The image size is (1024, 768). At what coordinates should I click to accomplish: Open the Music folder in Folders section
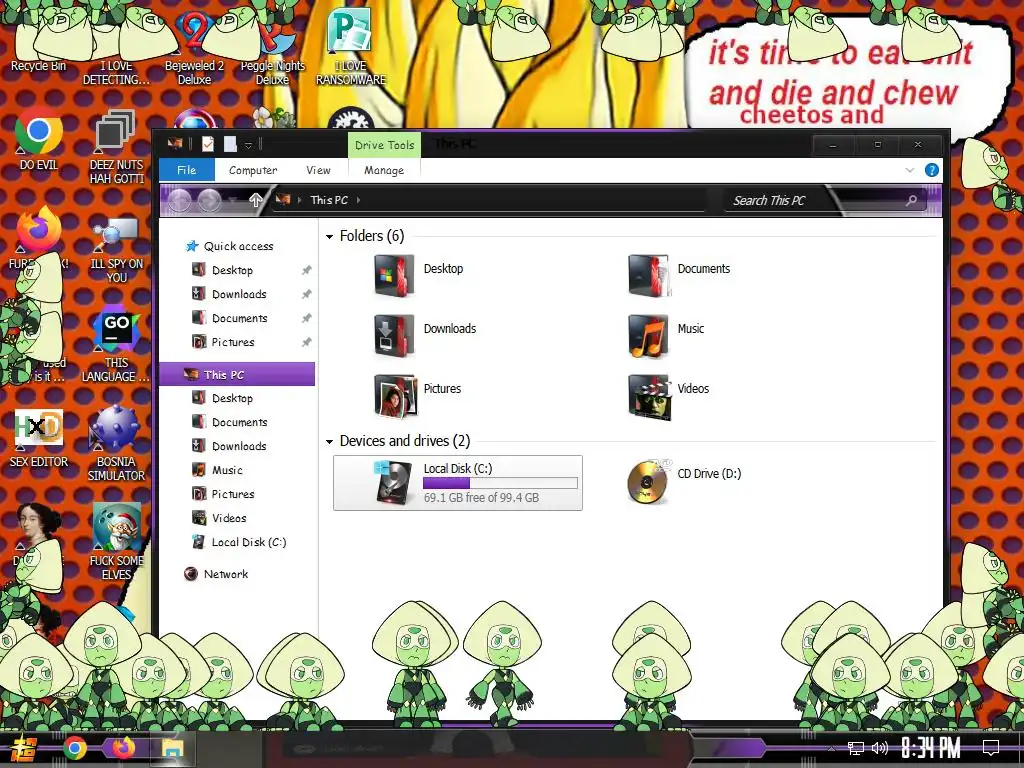pyautogui.click(x=666, y=335)
